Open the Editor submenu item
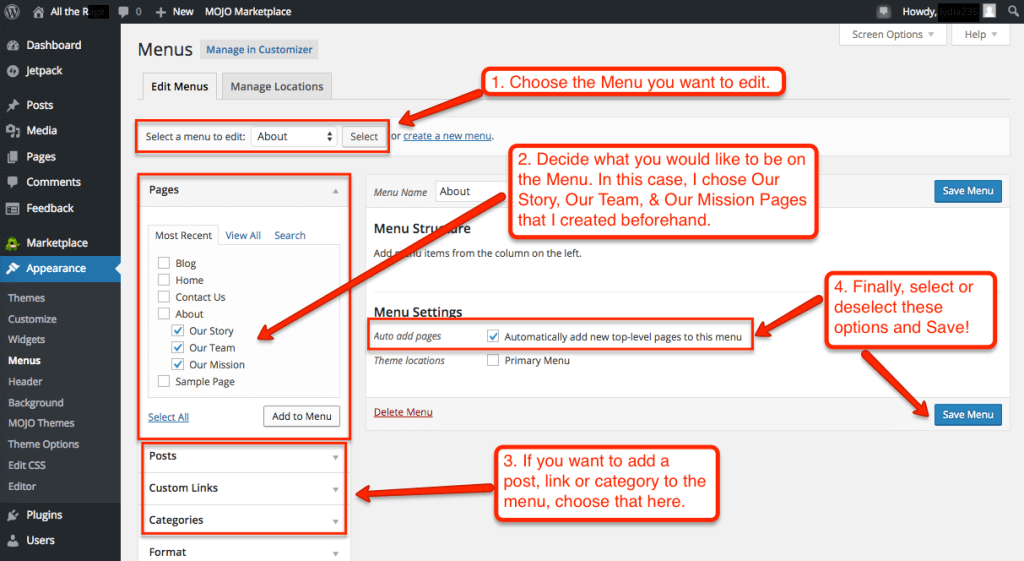Viewport: 1024px width, 561px height. pyautogui.click(x=22, y=486)
